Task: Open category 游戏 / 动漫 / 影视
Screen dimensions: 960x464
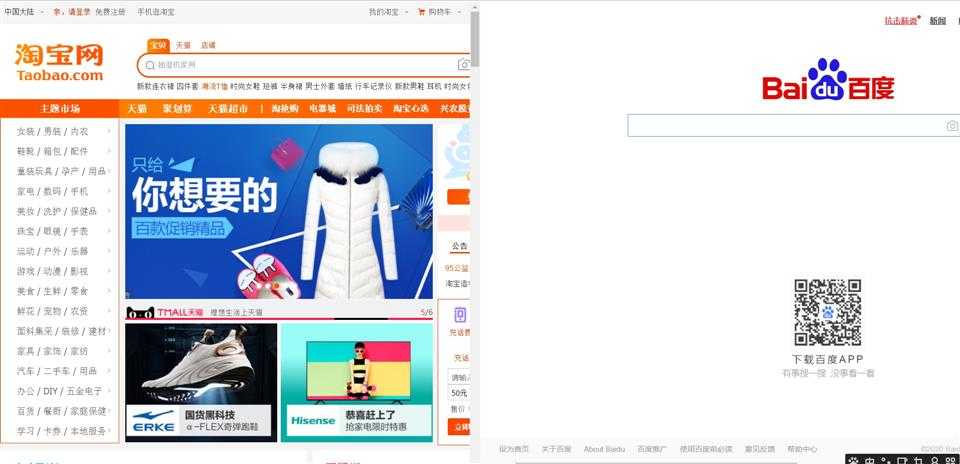Action: click(x=53, y=271)
